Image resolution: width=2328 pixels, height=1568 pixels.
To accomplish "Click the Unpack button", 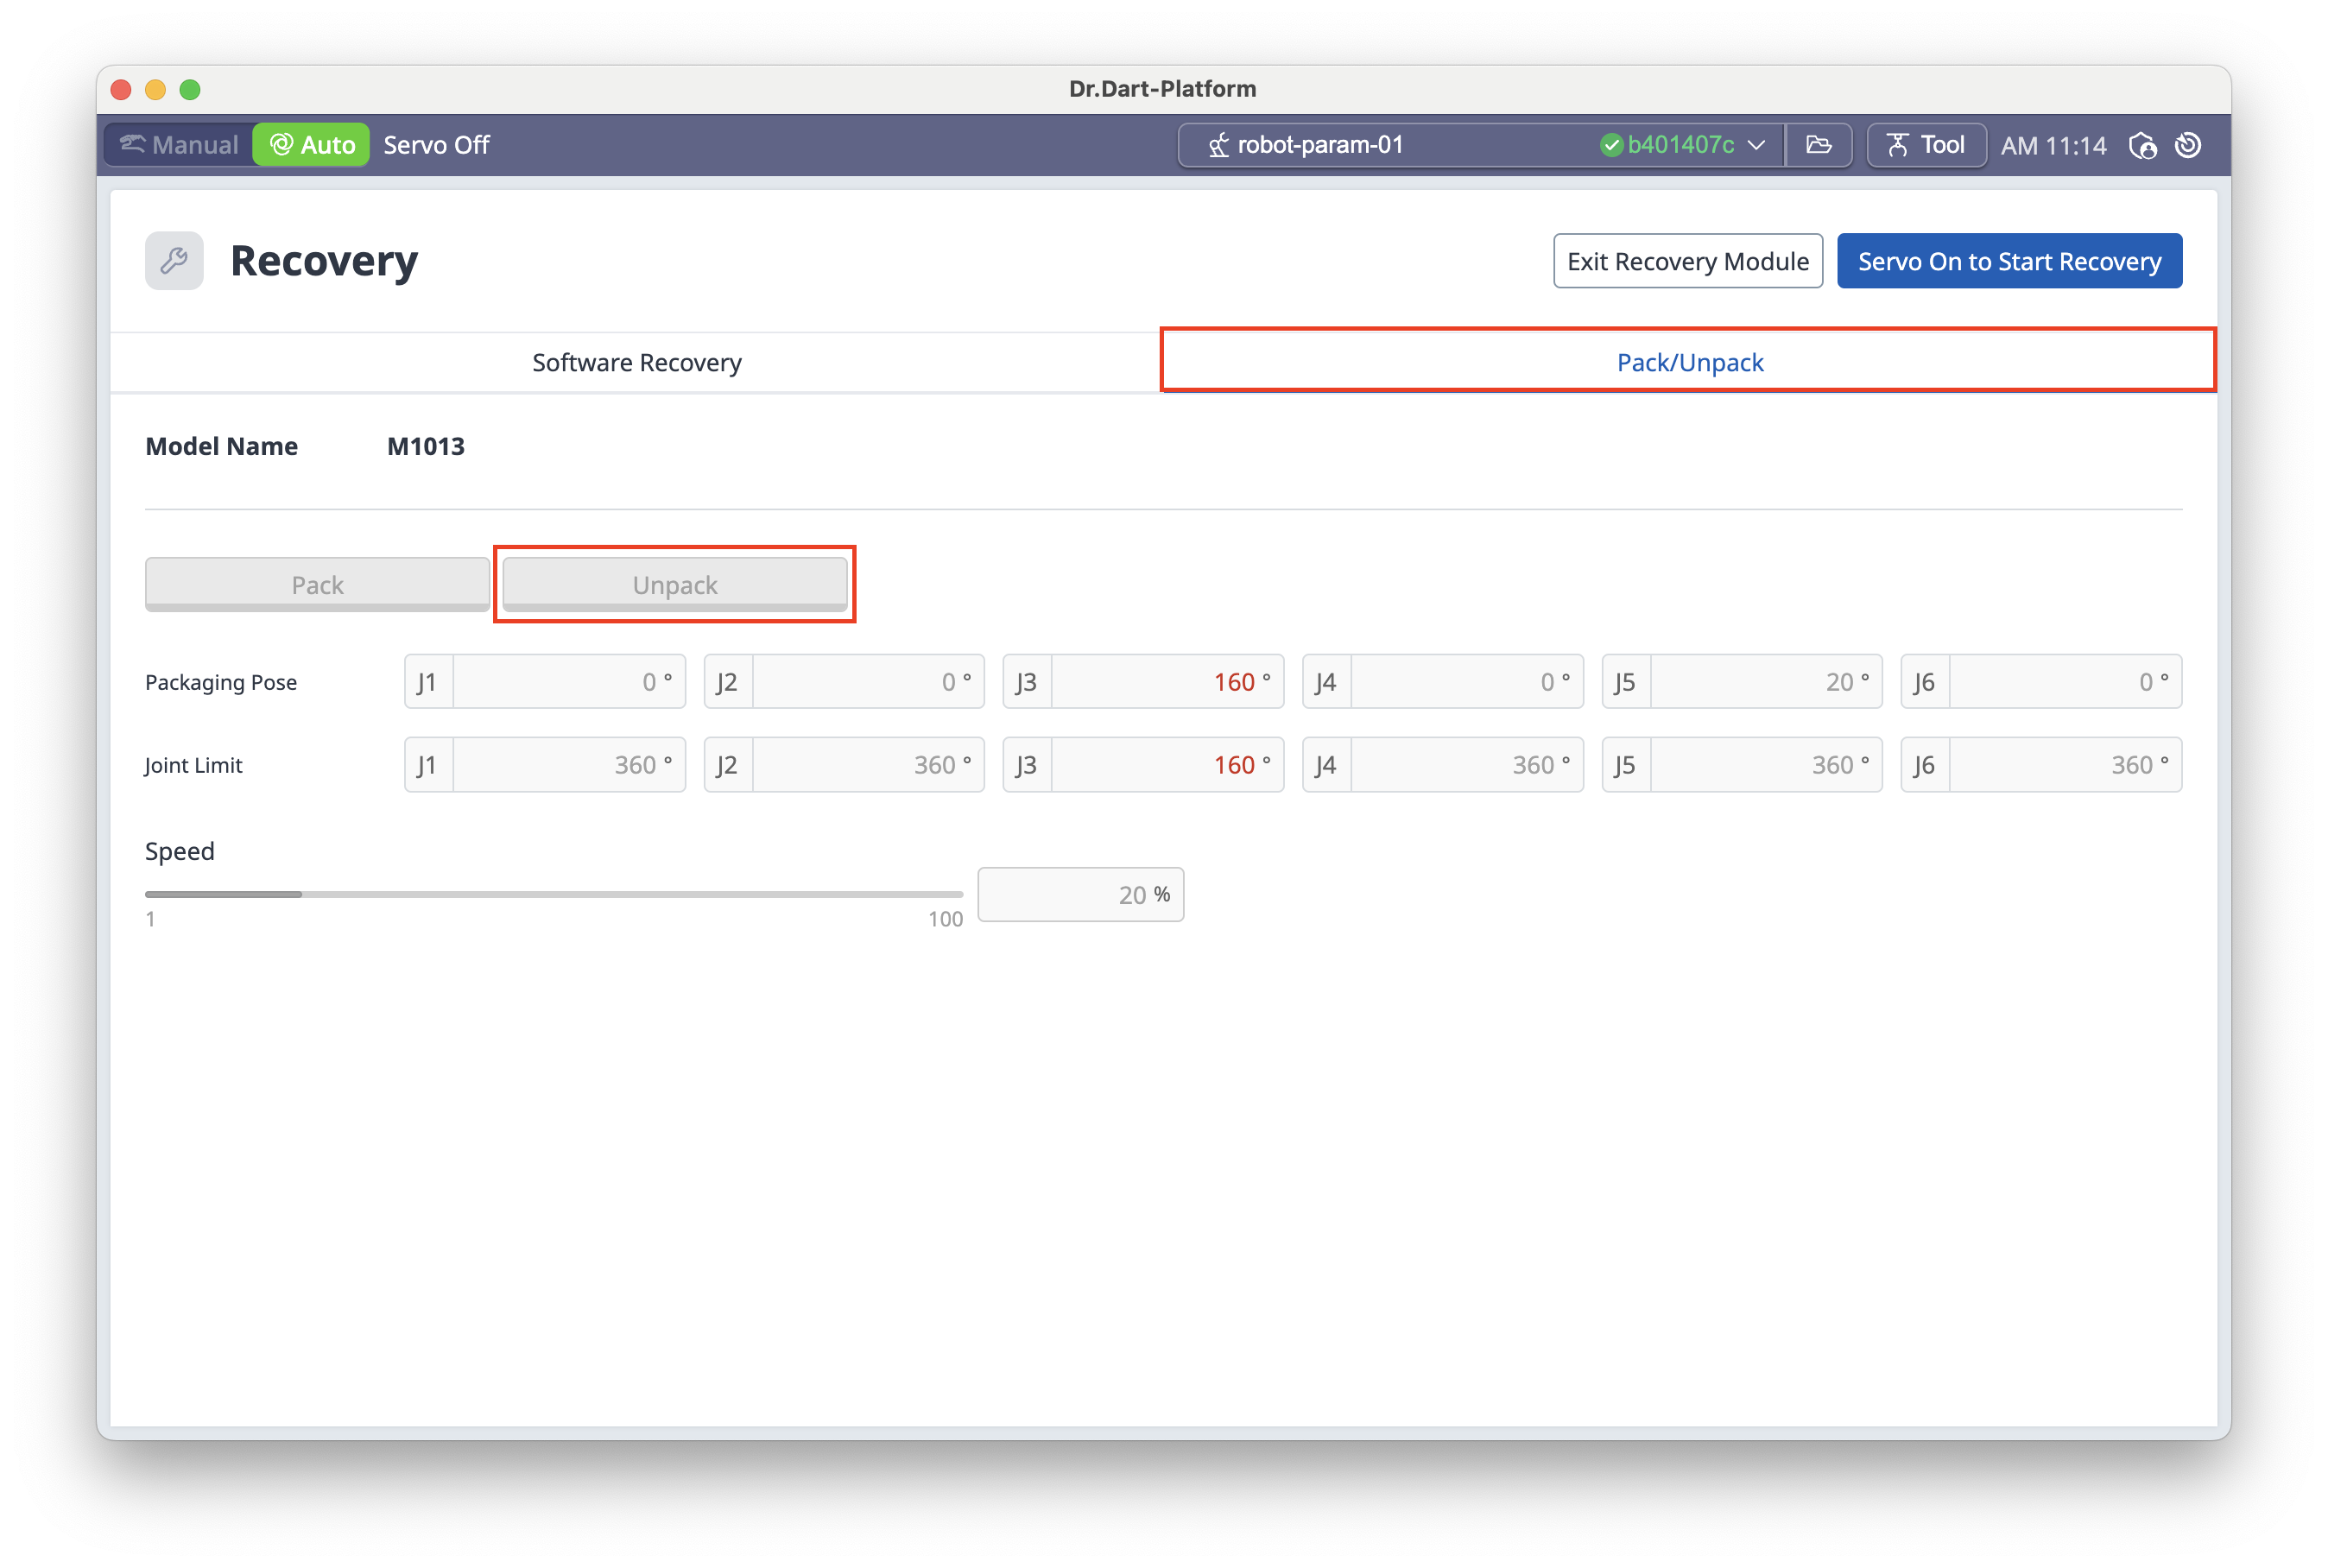I will (675, 584).
